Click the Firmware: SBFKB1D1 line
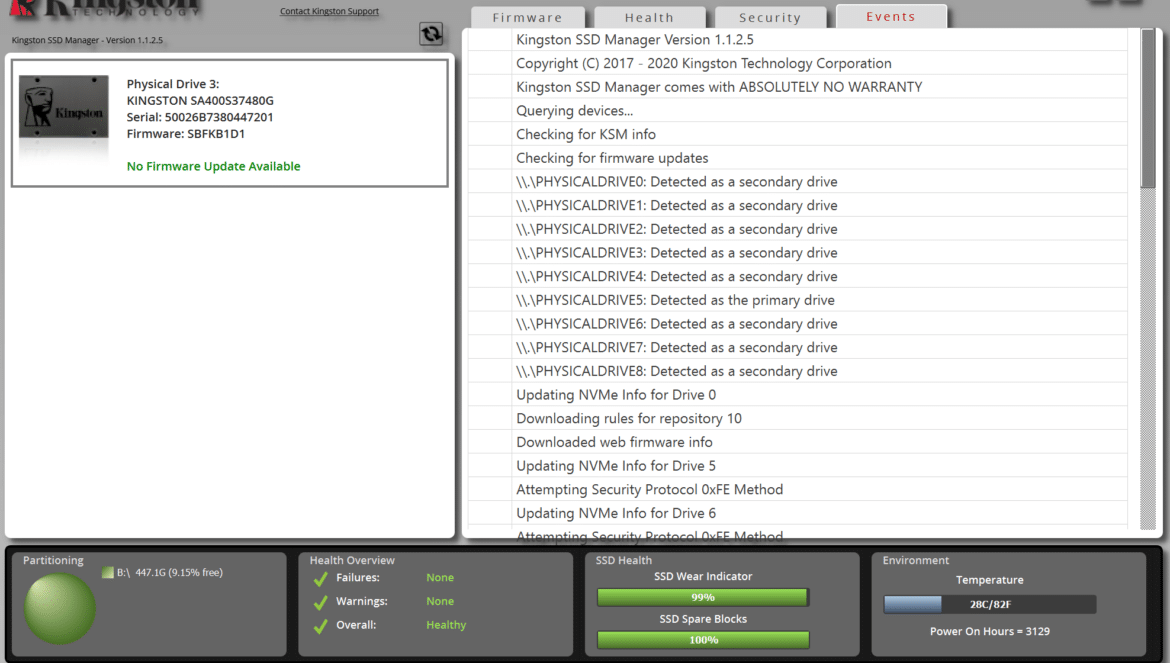 click(x=186, y=134)
